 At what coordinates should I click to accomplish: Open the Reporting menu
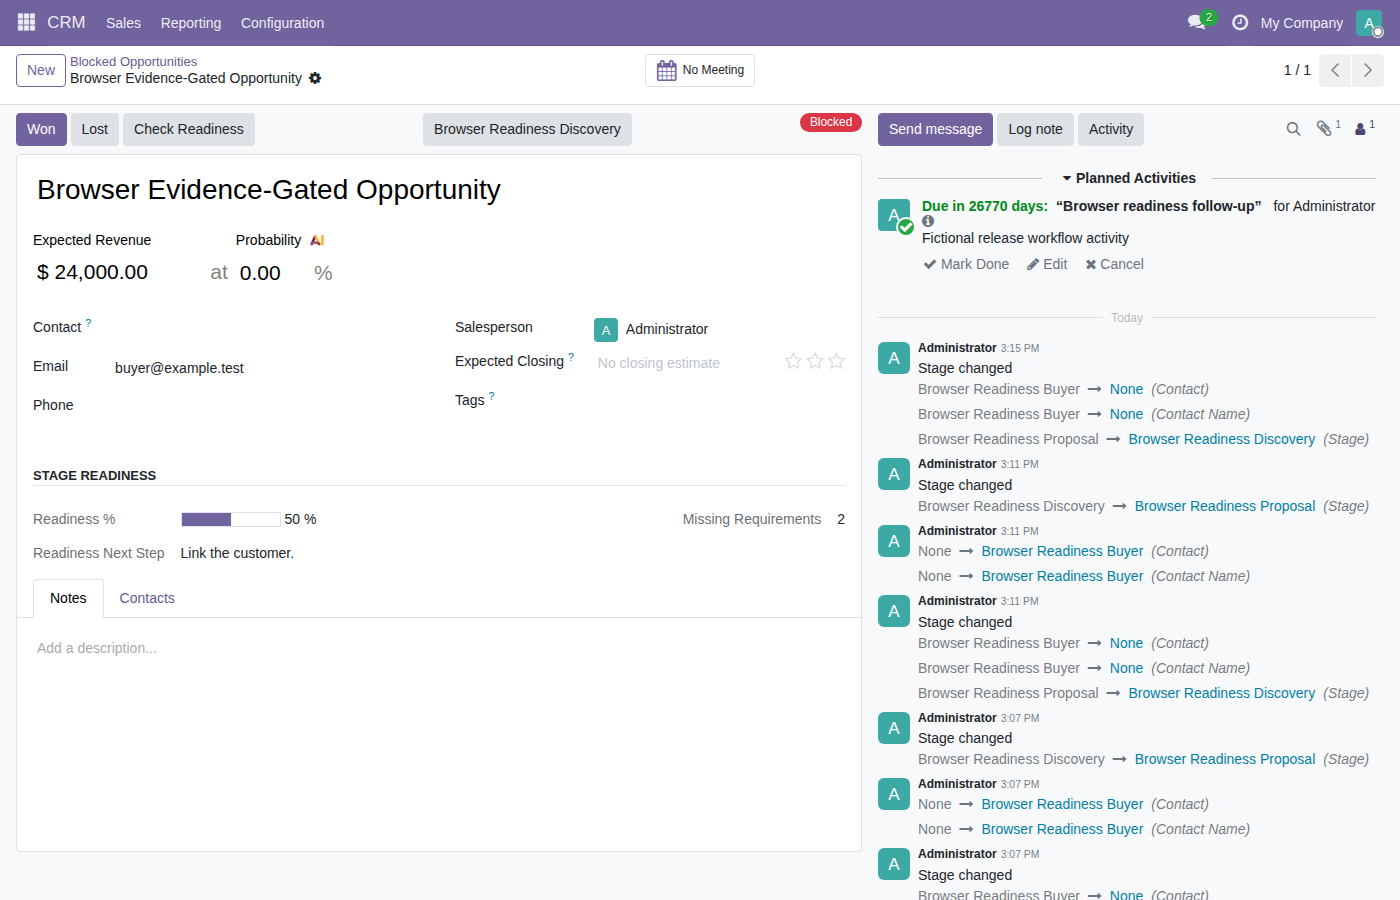click(191, 23)
